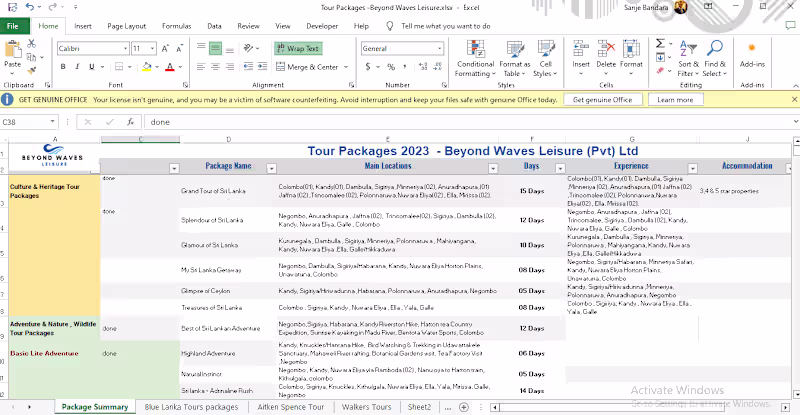This screenshot has height=415, width=800.
Task: Click Increase Decimal icon
Action: tap(423, 67)
